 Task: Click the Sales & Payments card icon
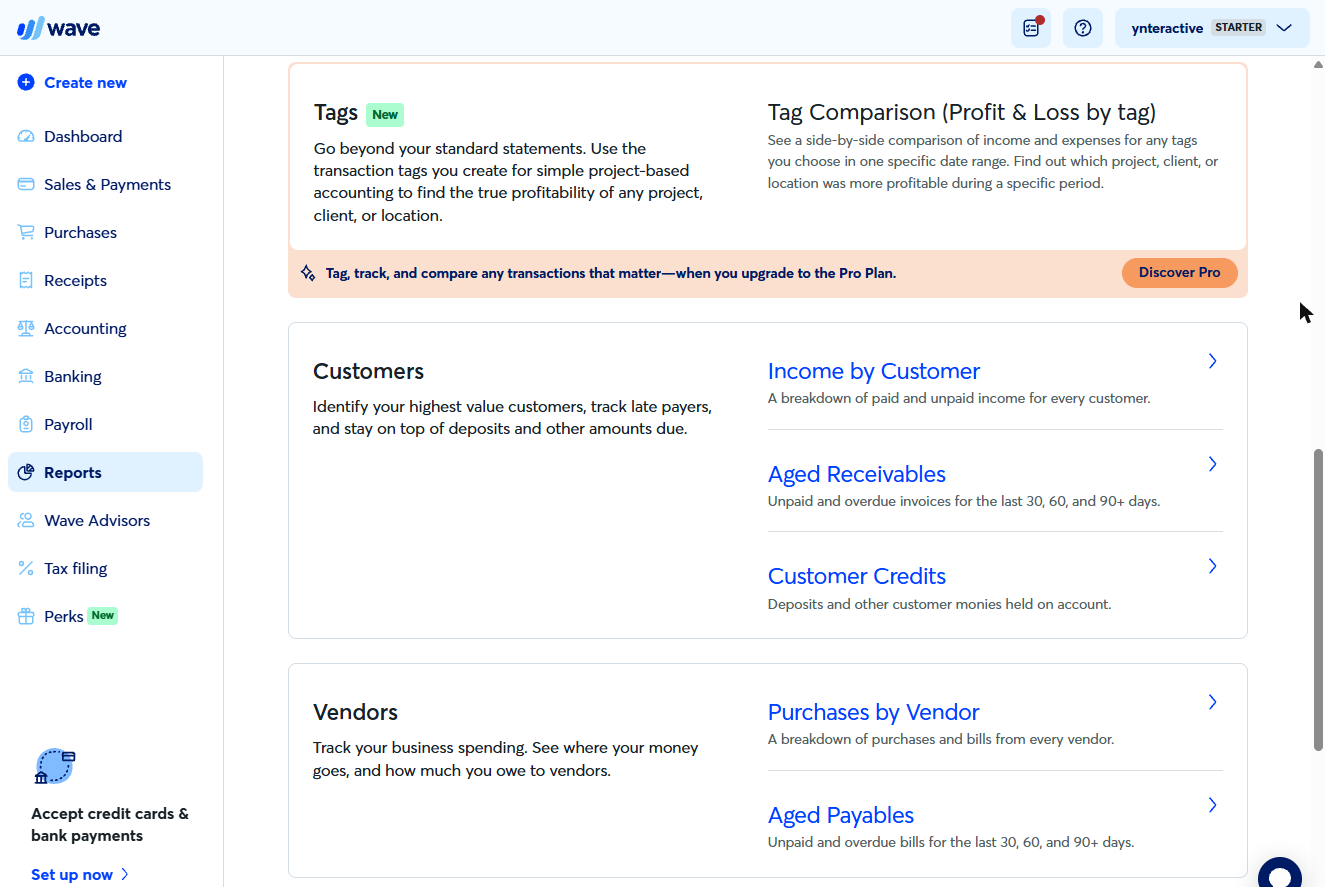pyautogui.click(x=26, y=185)
